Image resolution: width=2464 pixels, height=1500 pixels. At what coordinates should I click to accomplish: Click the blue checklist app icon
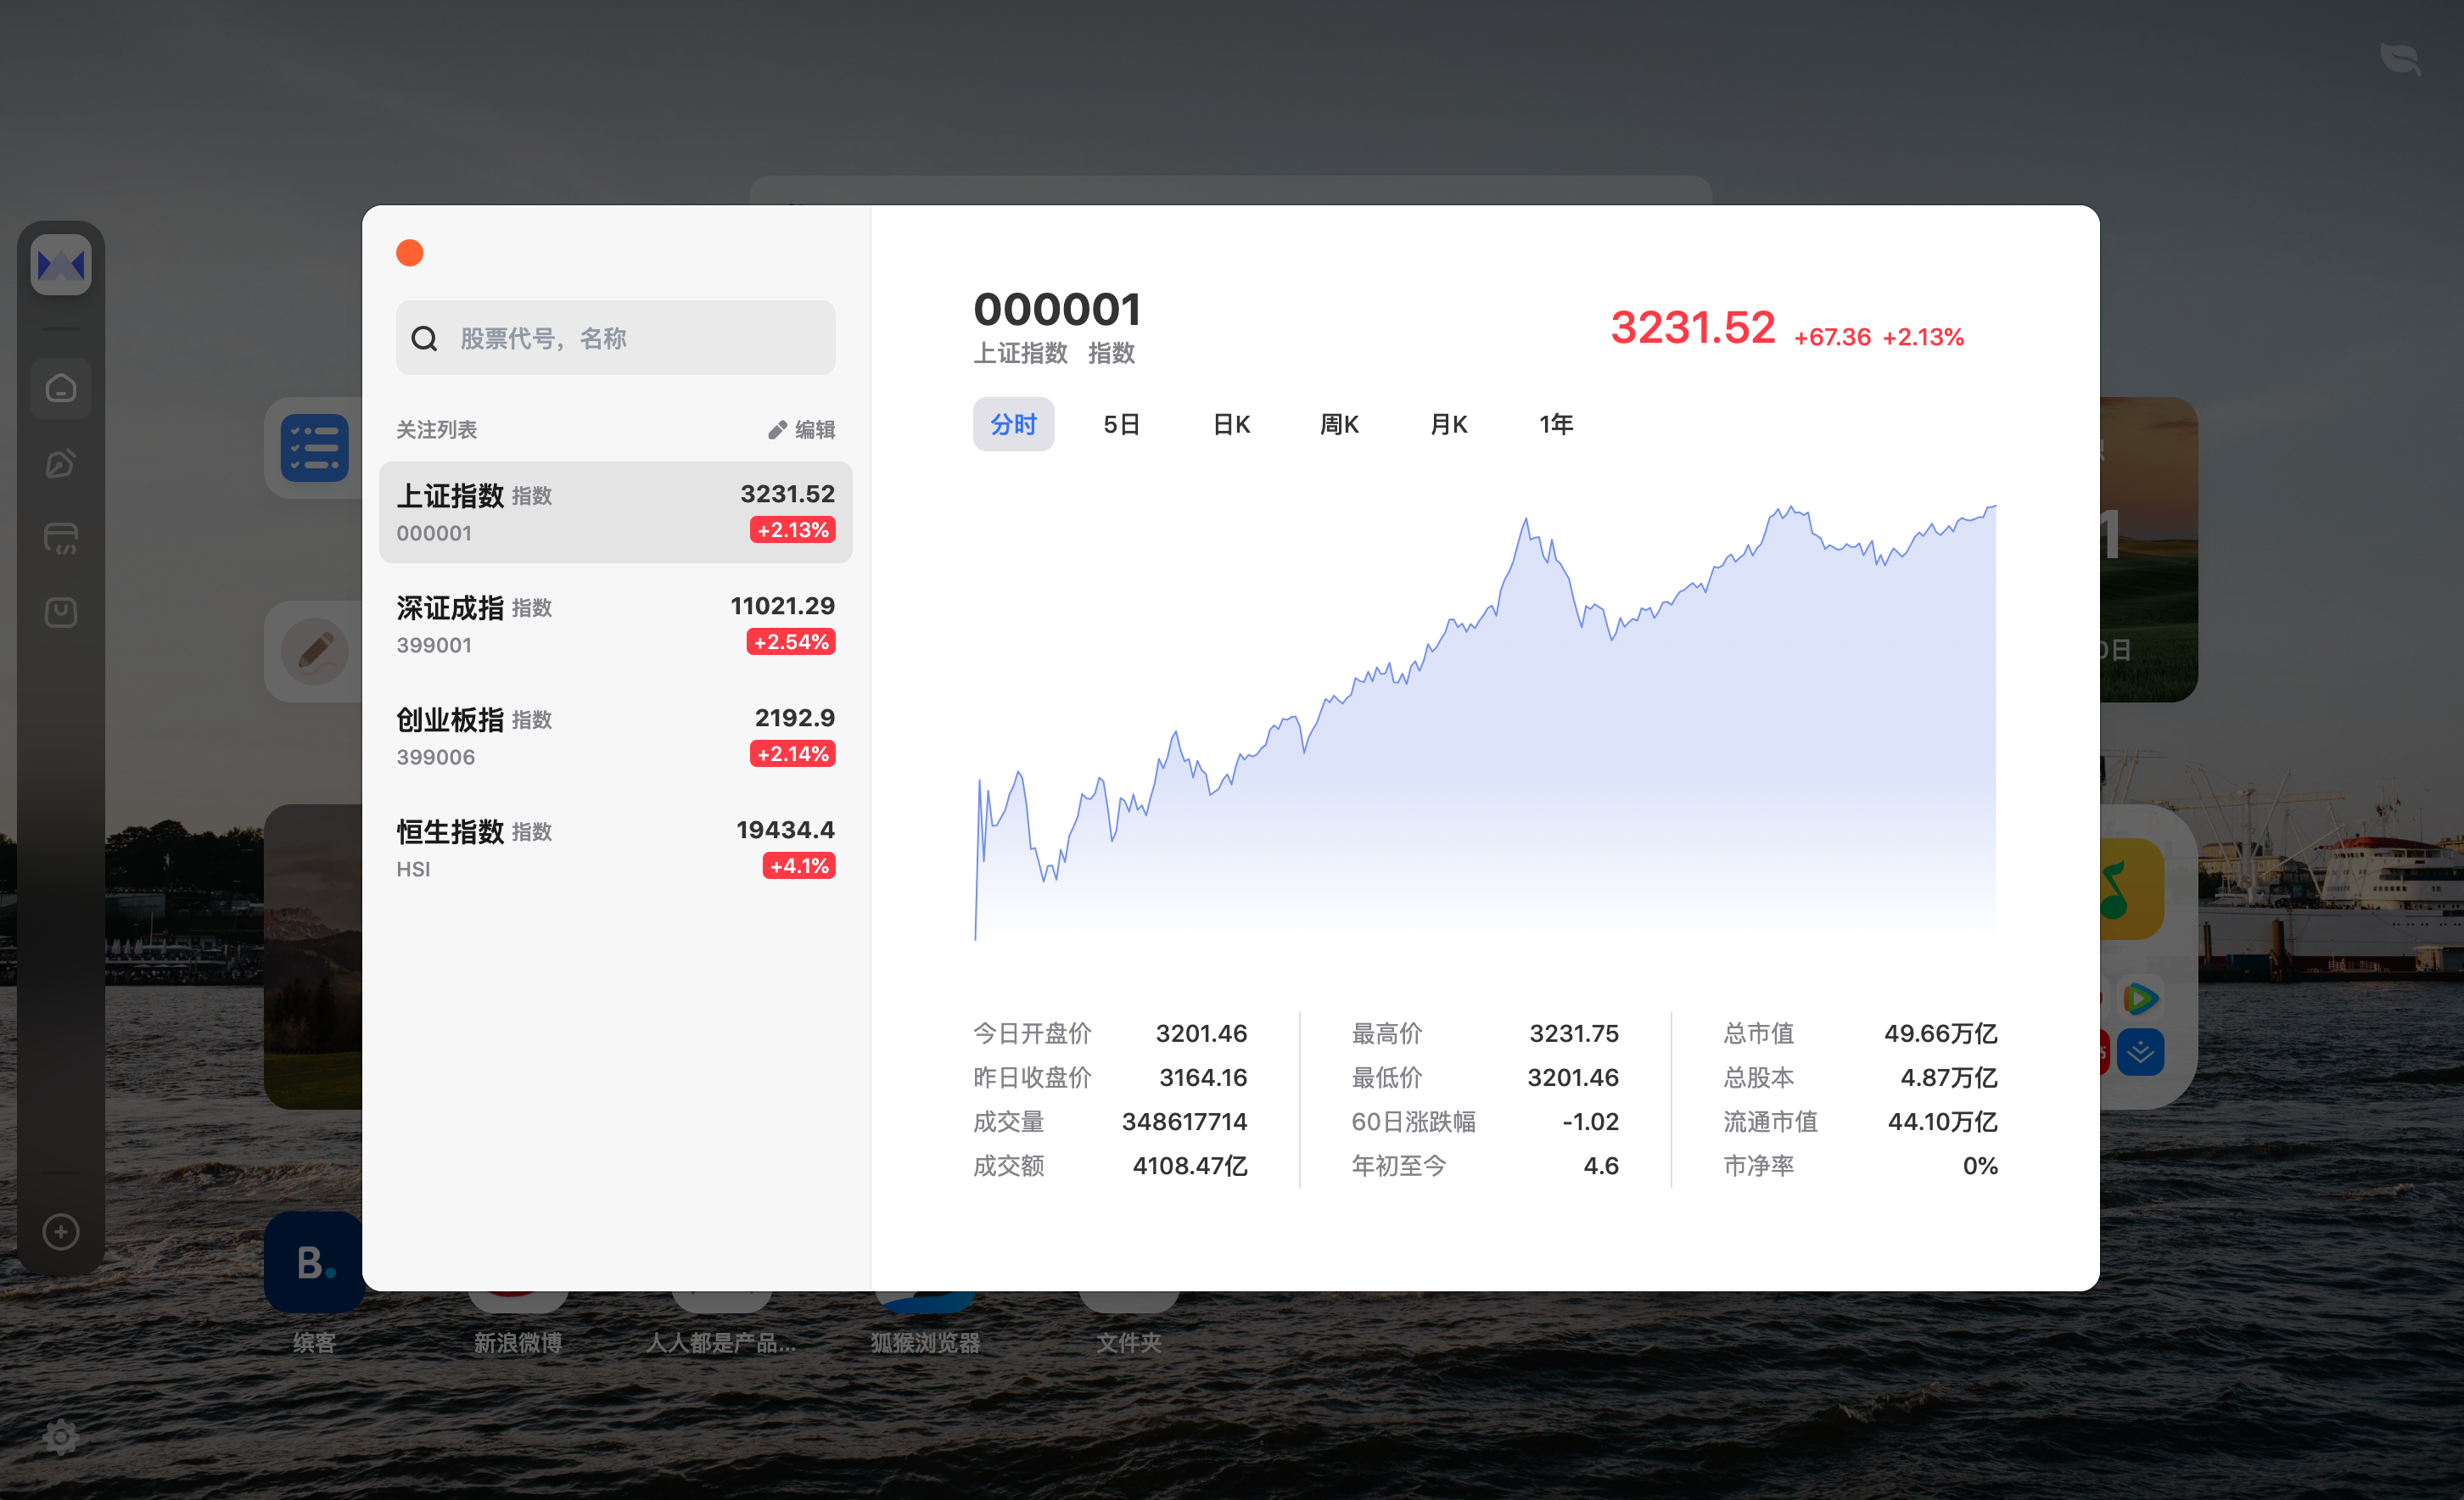(x=315, y=448)
